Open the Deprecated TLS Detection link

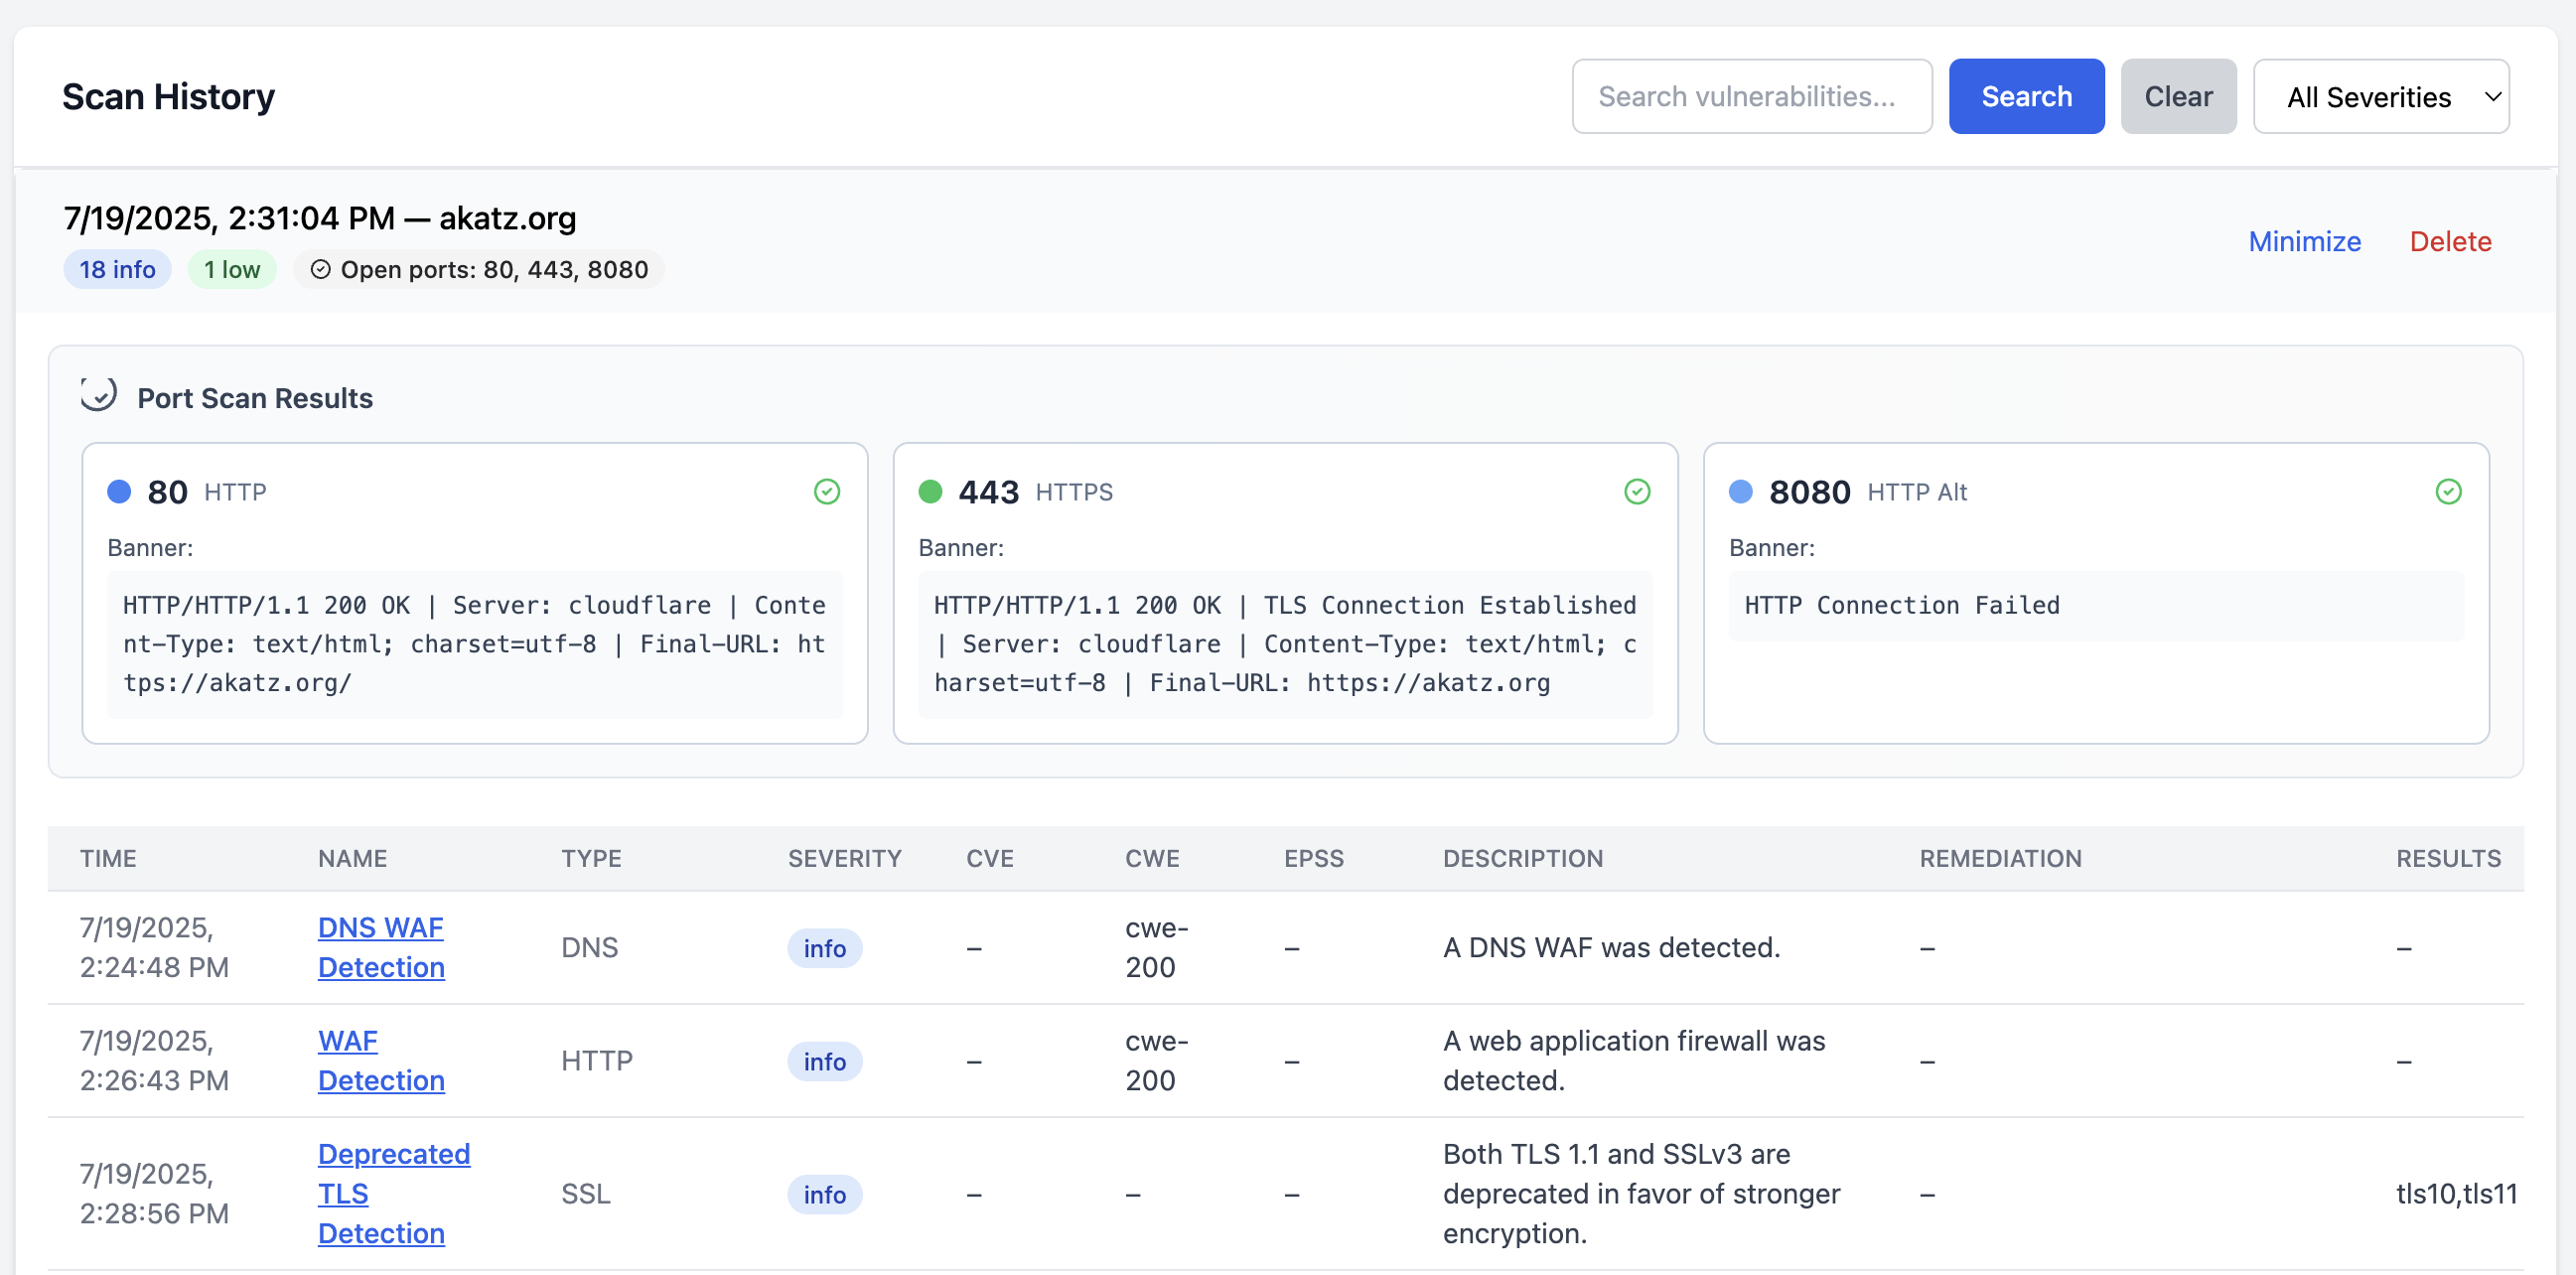pyautogui.click(x=392, y=1193)
